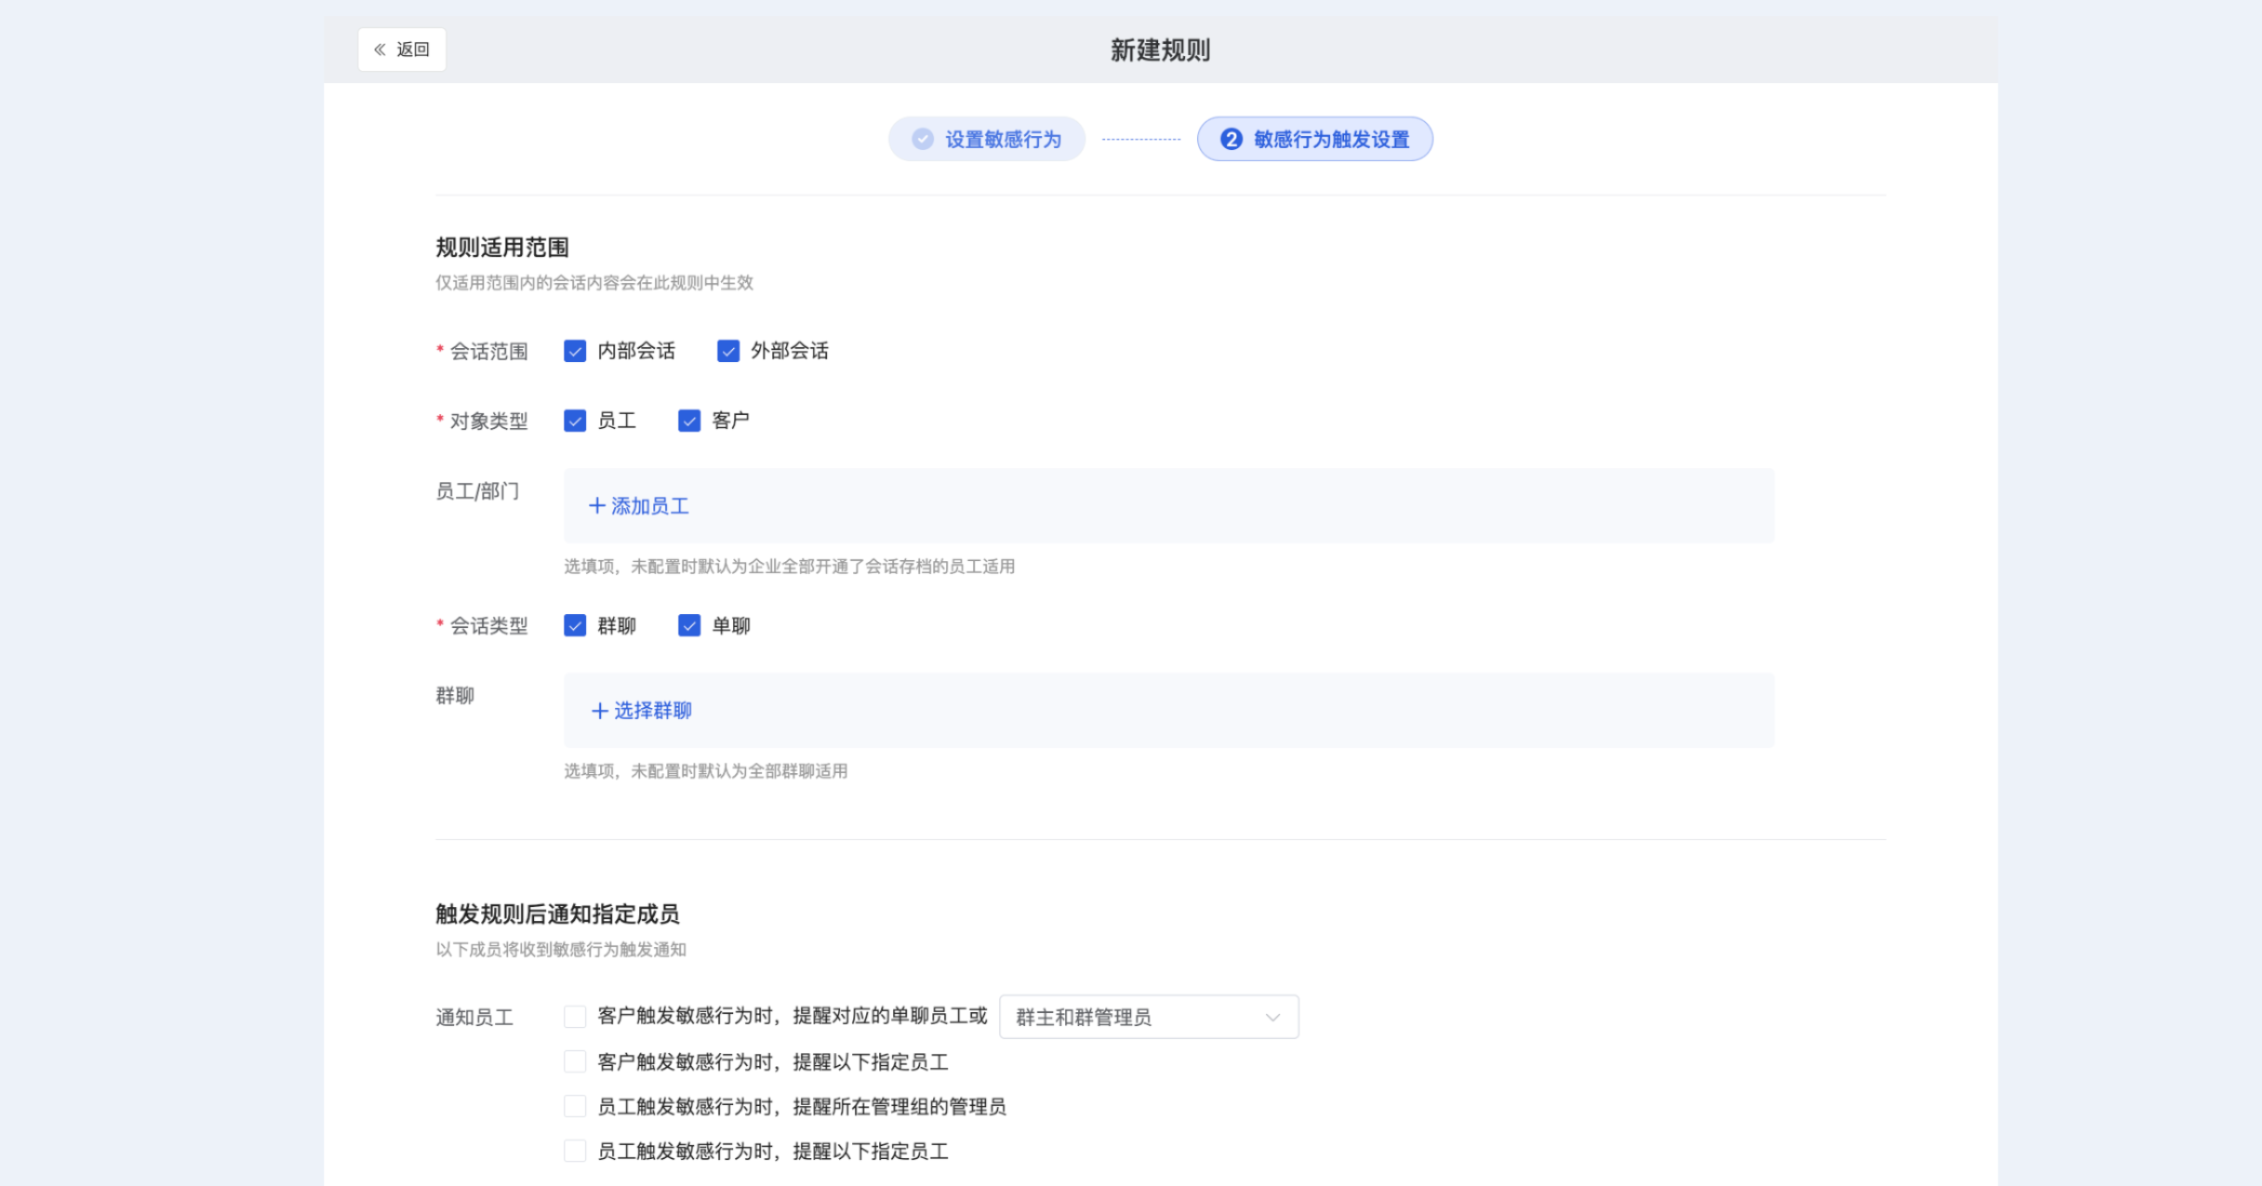2262x1186 pixels.
Task: Click the 规则适用范围 section heading
Action: [502, 248]
